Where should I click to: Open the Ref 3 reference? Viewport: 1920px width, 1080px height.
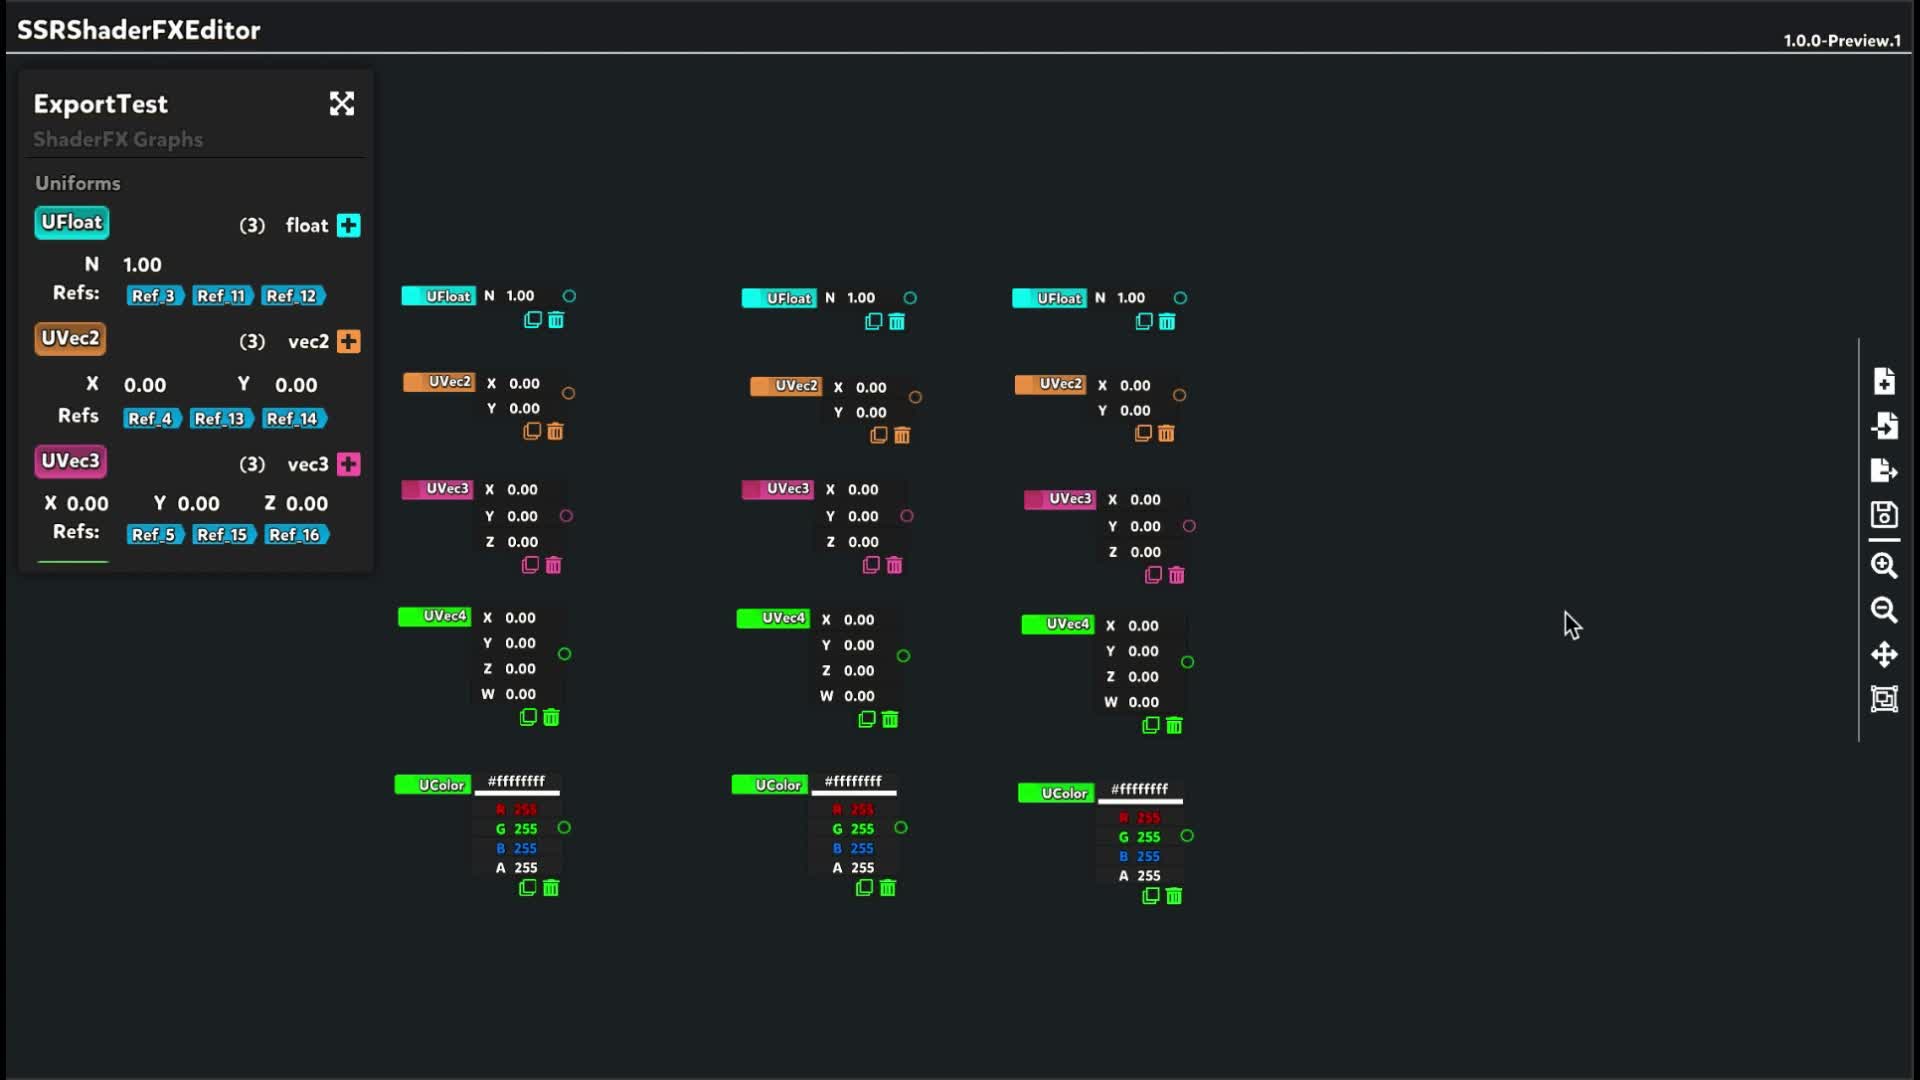coord(154,295)
